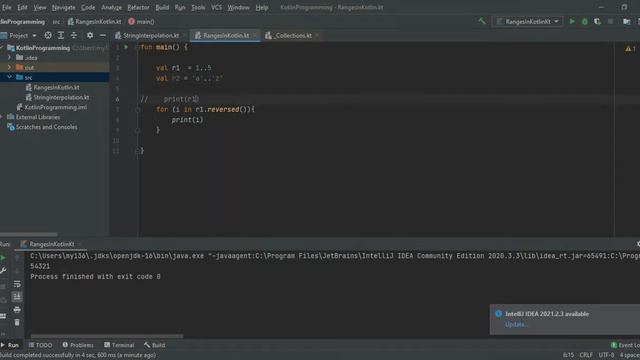Select RangesInKotlin.kt in project tree

click(56, 87)
